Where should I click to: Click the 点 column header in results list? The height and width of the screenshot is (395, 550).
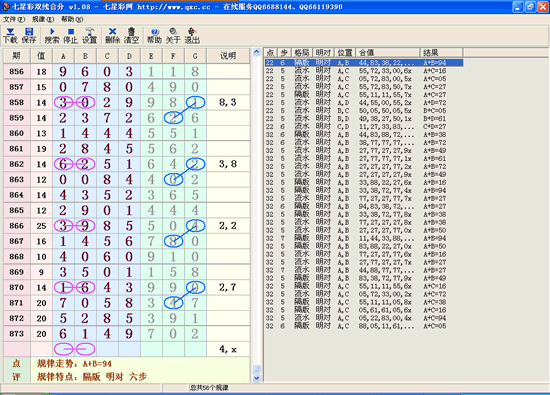270,53
